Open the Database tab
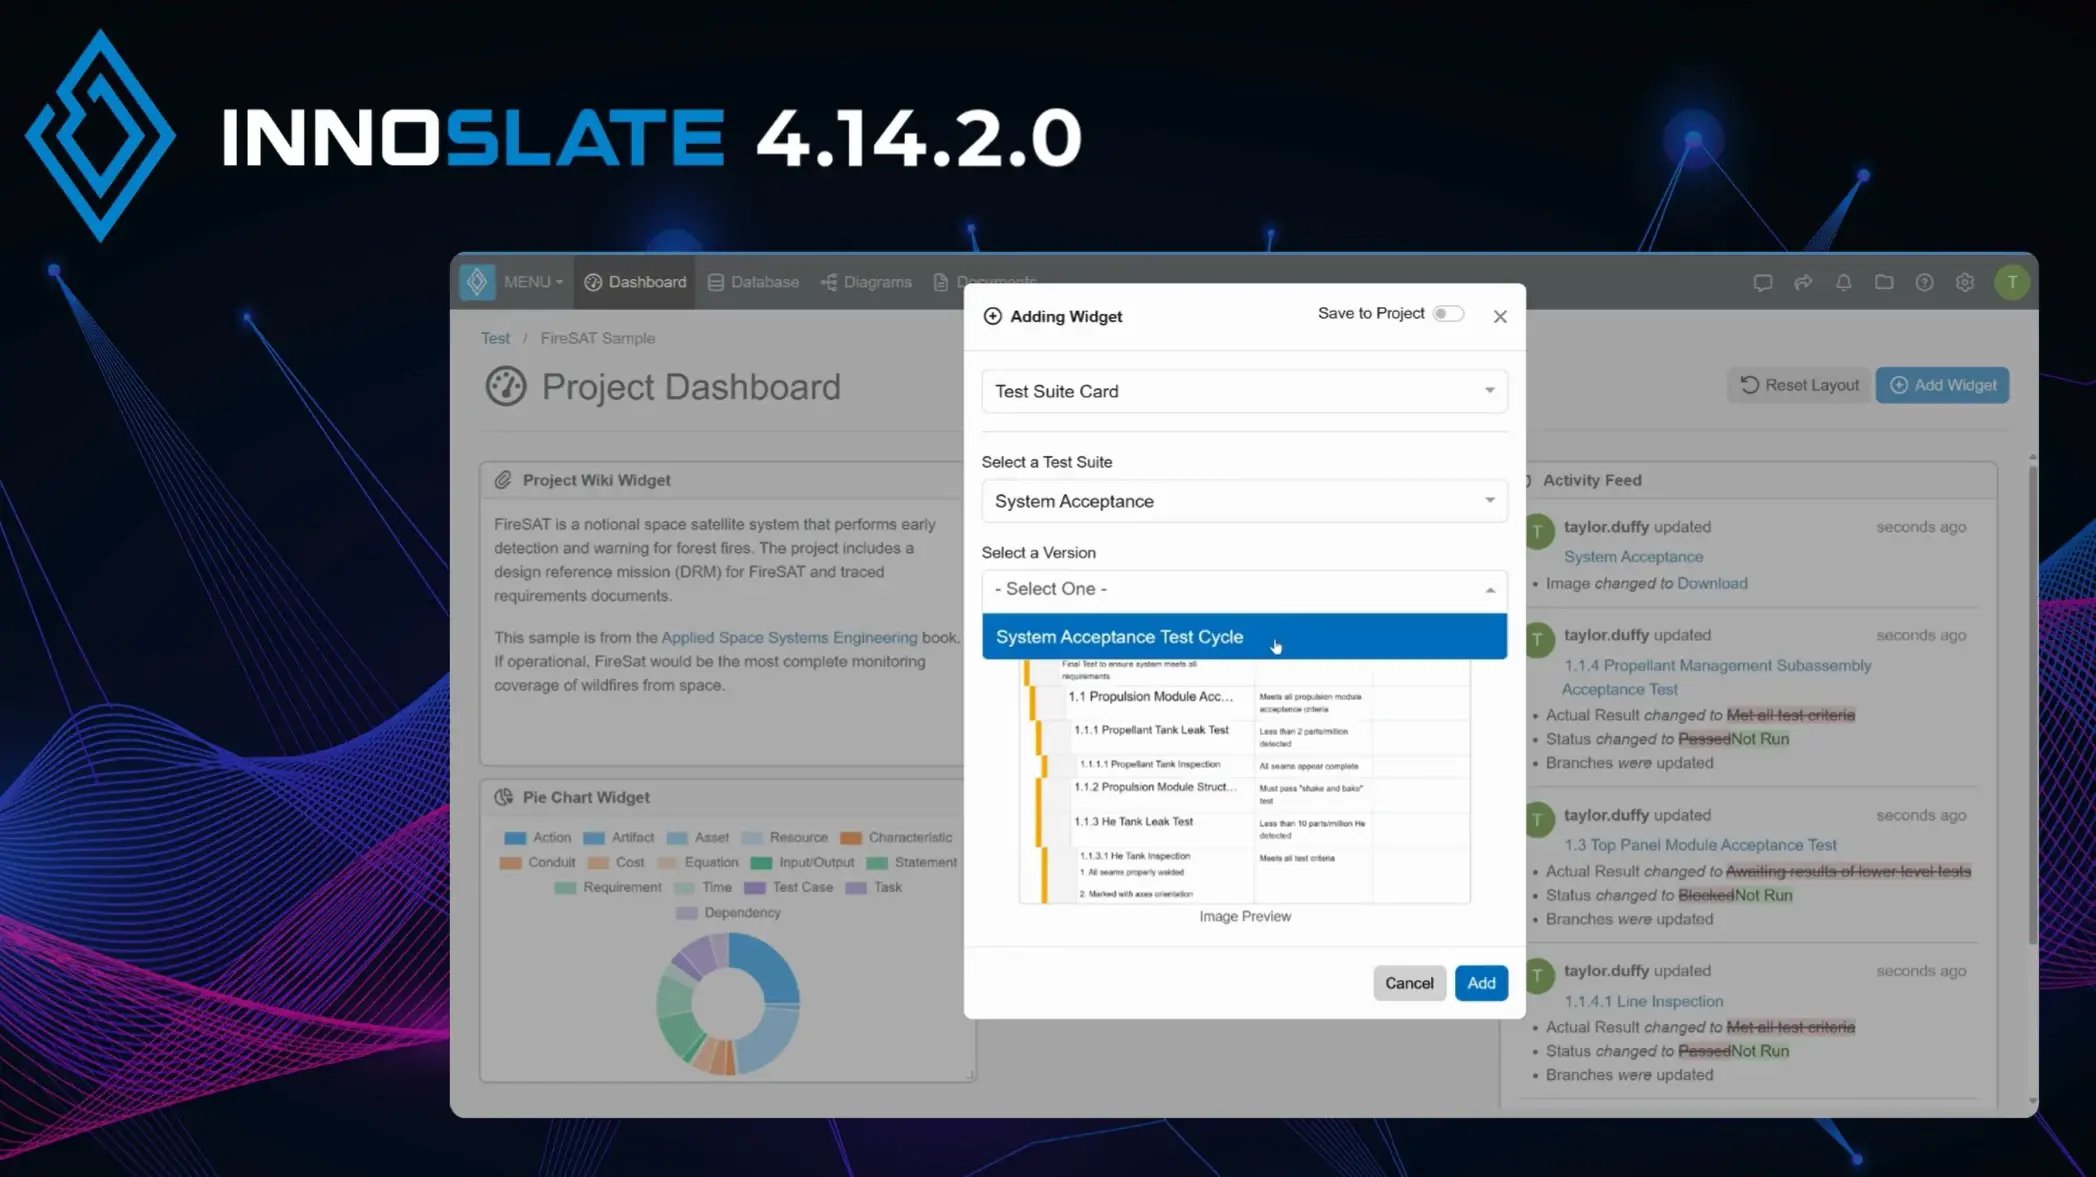 tap(753, 282)
